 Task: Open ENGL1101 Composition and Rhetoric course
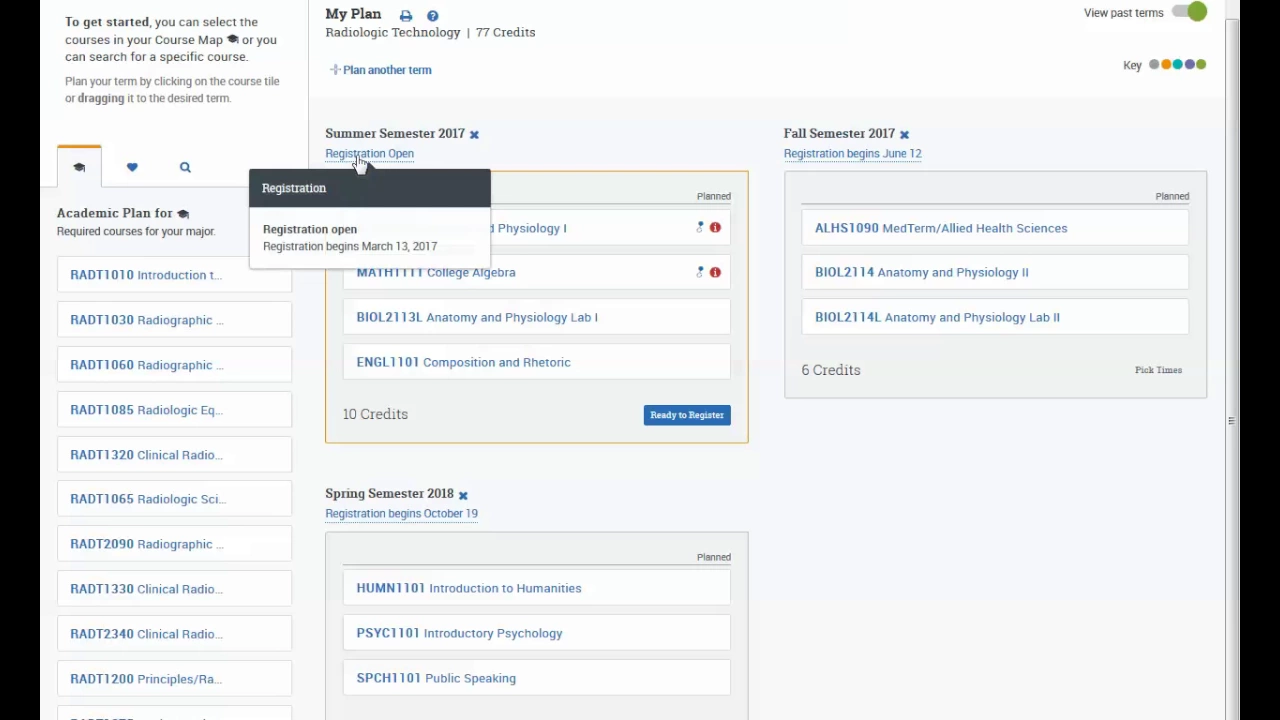[x=536, y=362]
